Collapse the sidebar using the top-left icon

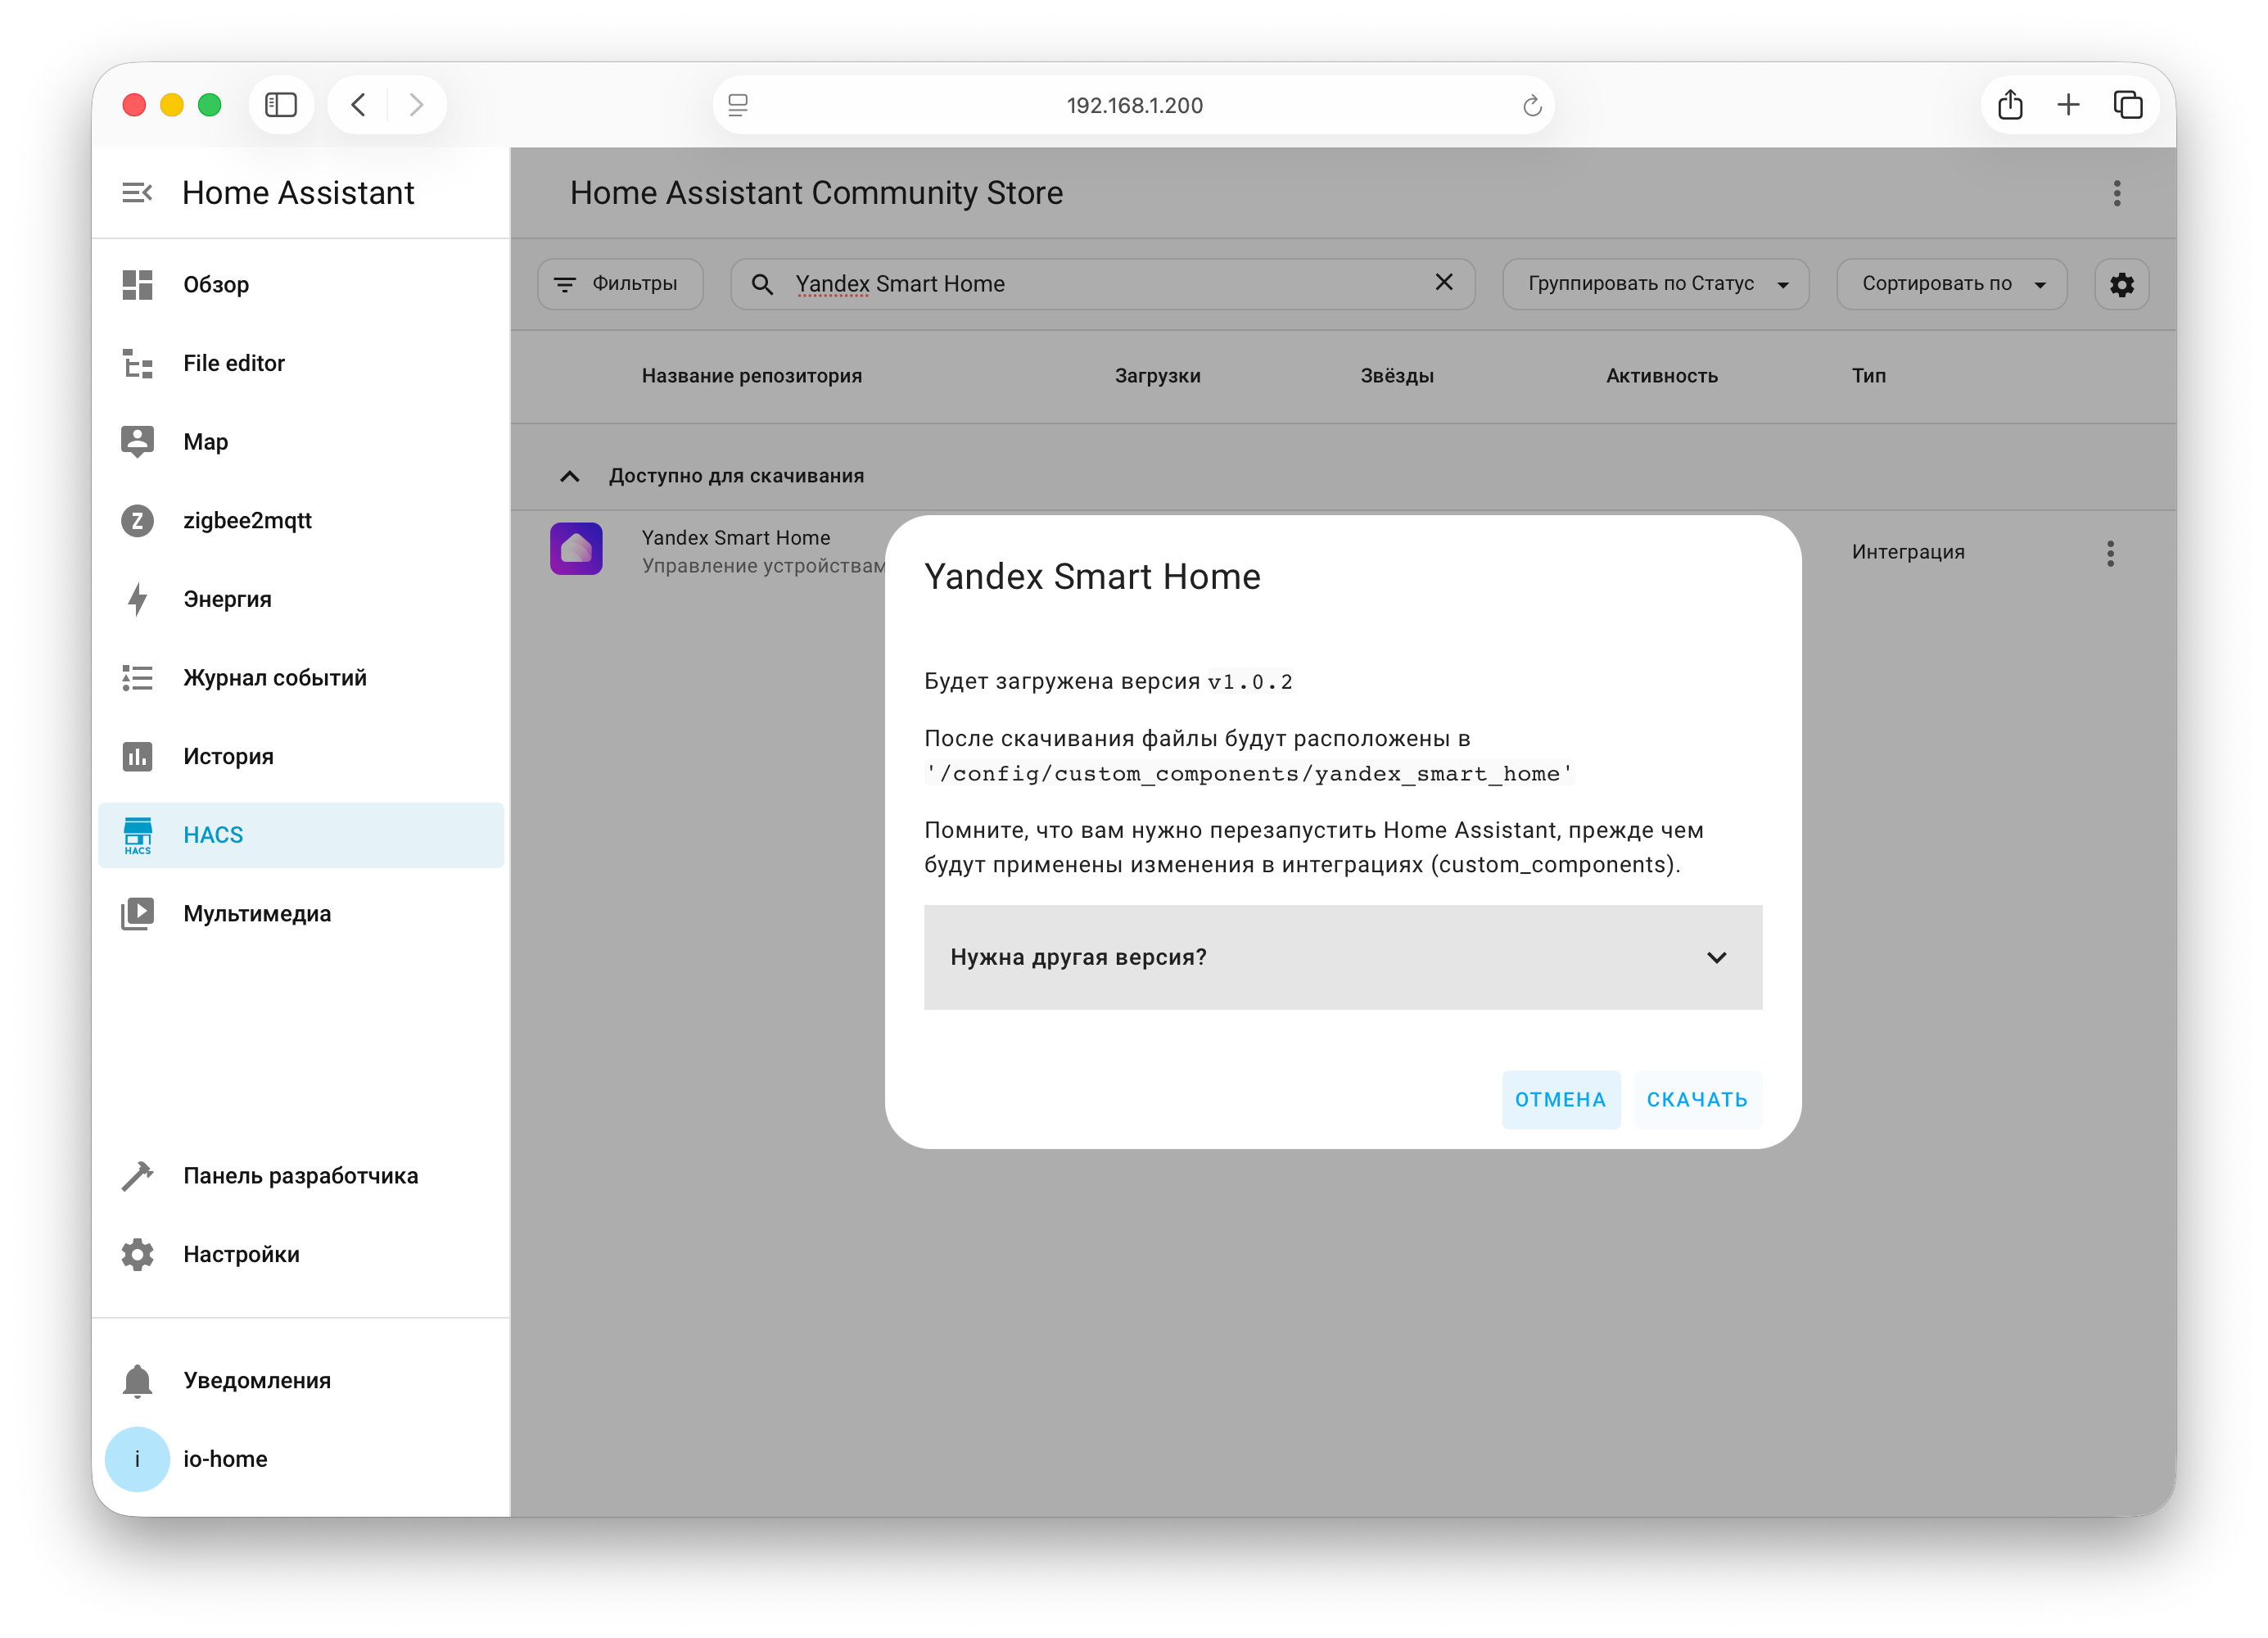[x=137, y=192]
